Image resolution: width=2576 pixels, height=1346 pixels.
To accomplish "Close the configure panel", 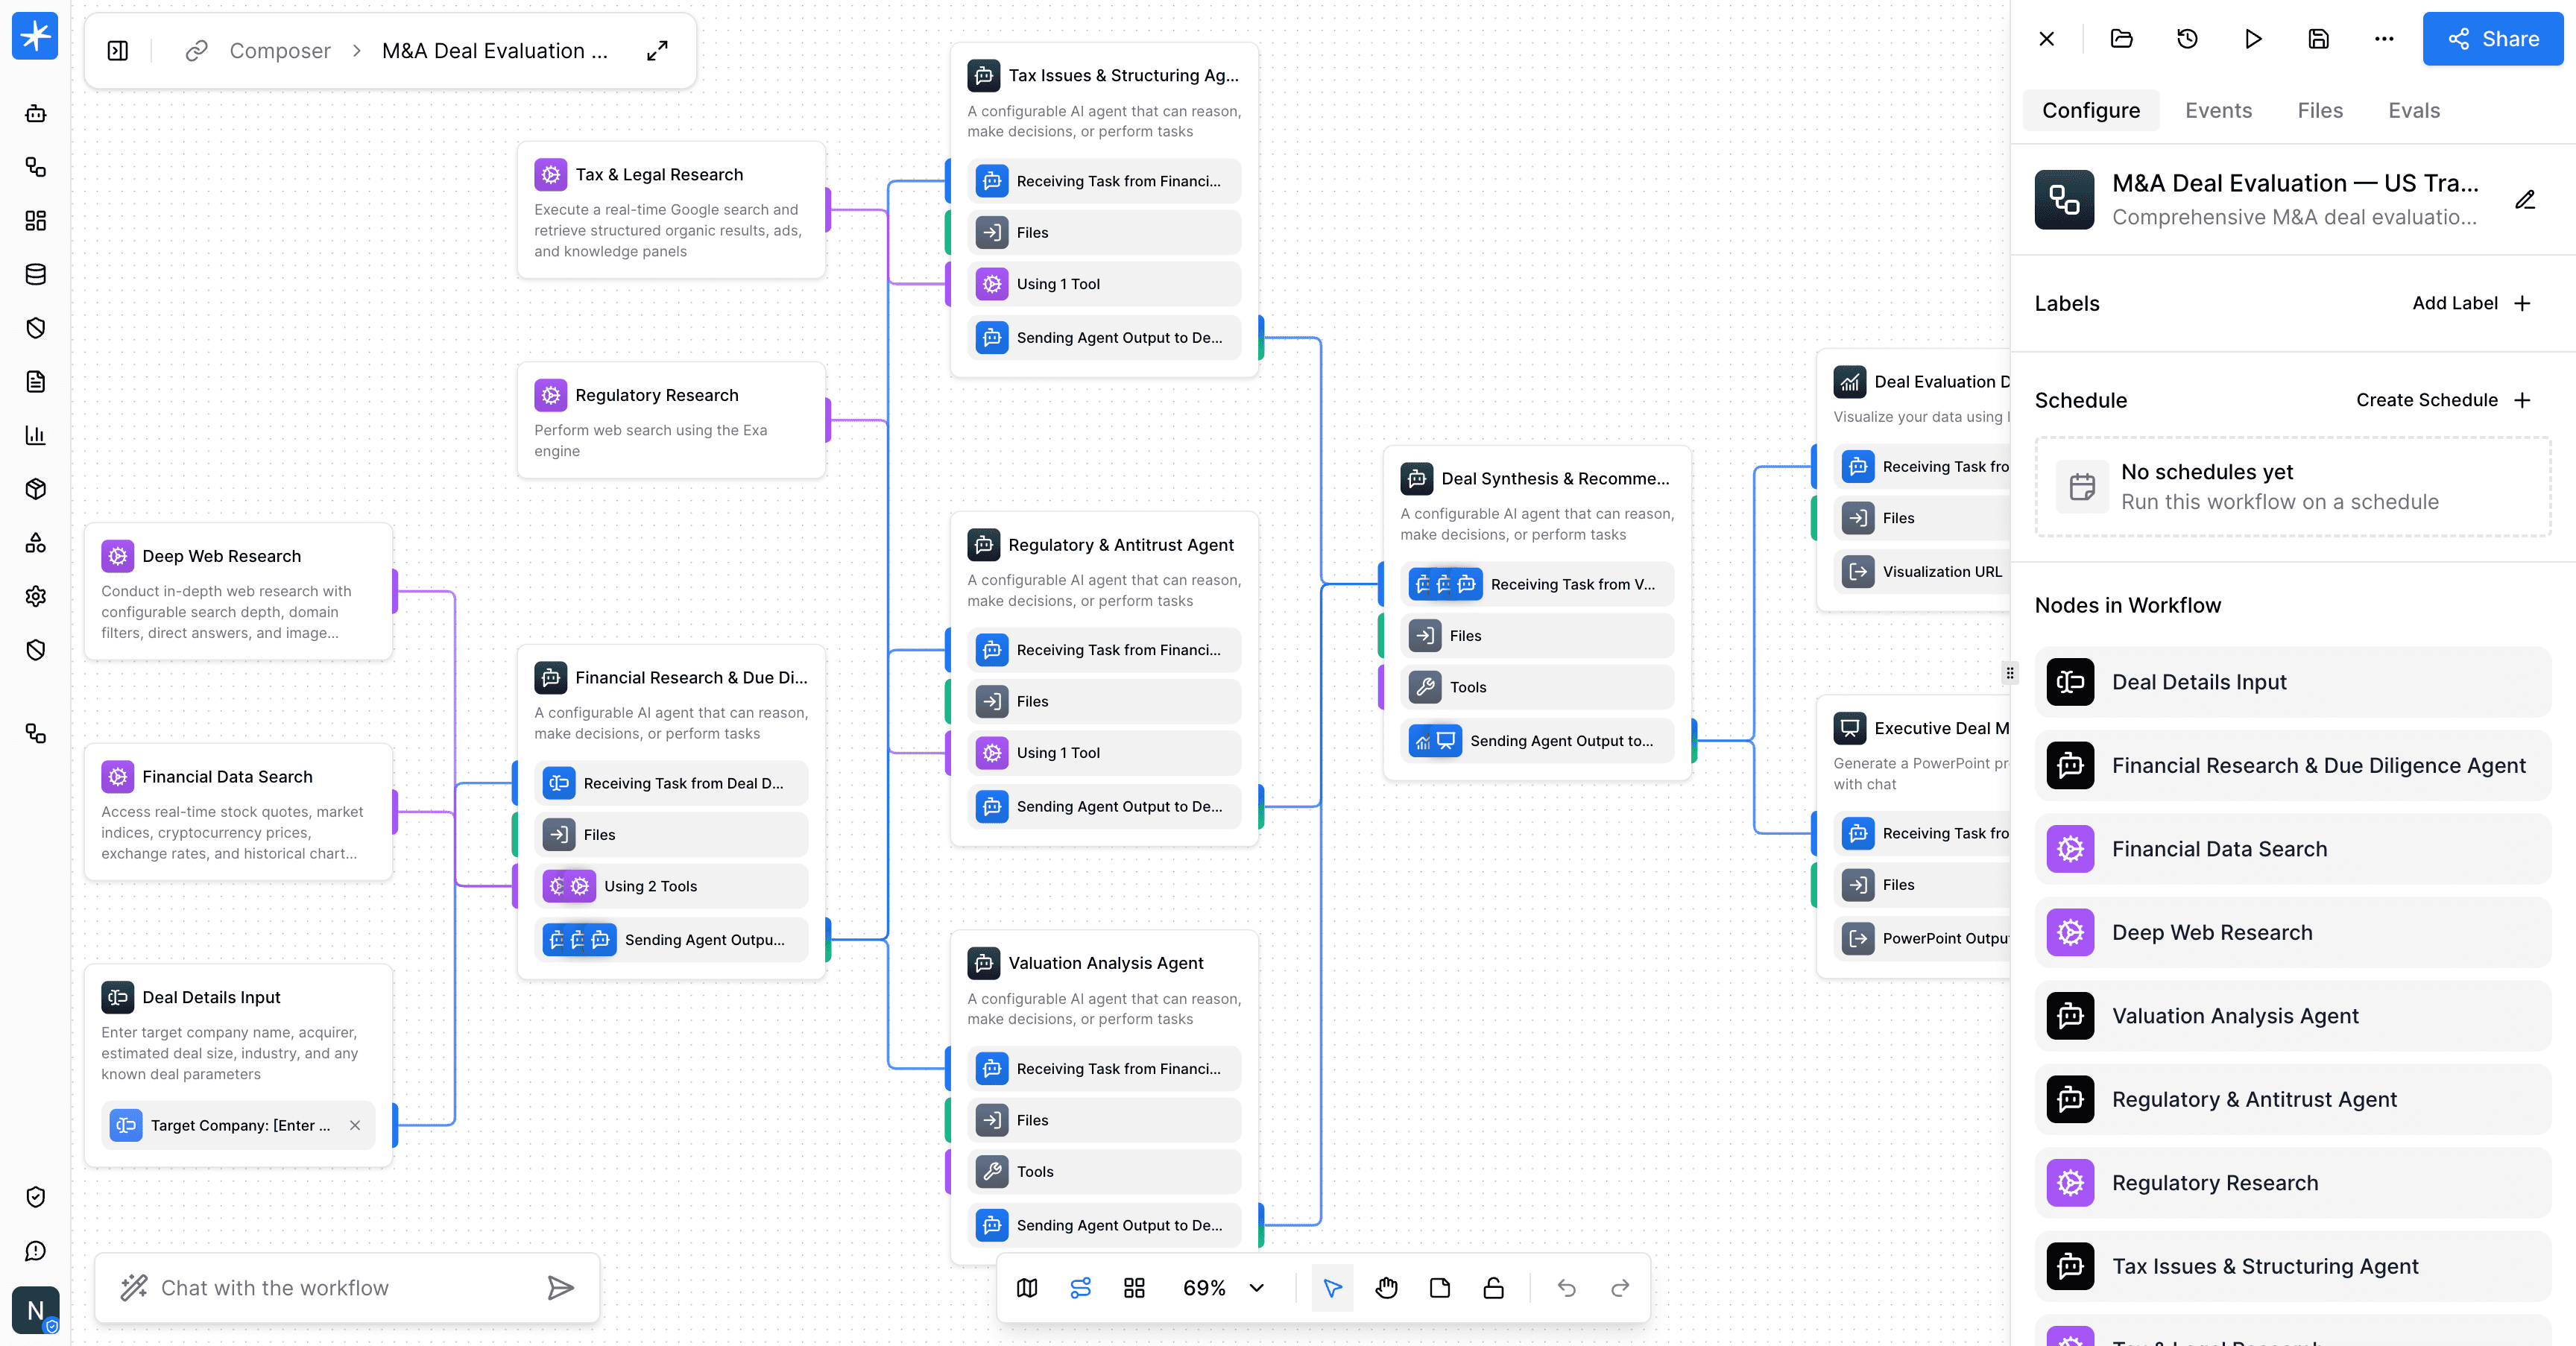I will [x=2047, y=39].
